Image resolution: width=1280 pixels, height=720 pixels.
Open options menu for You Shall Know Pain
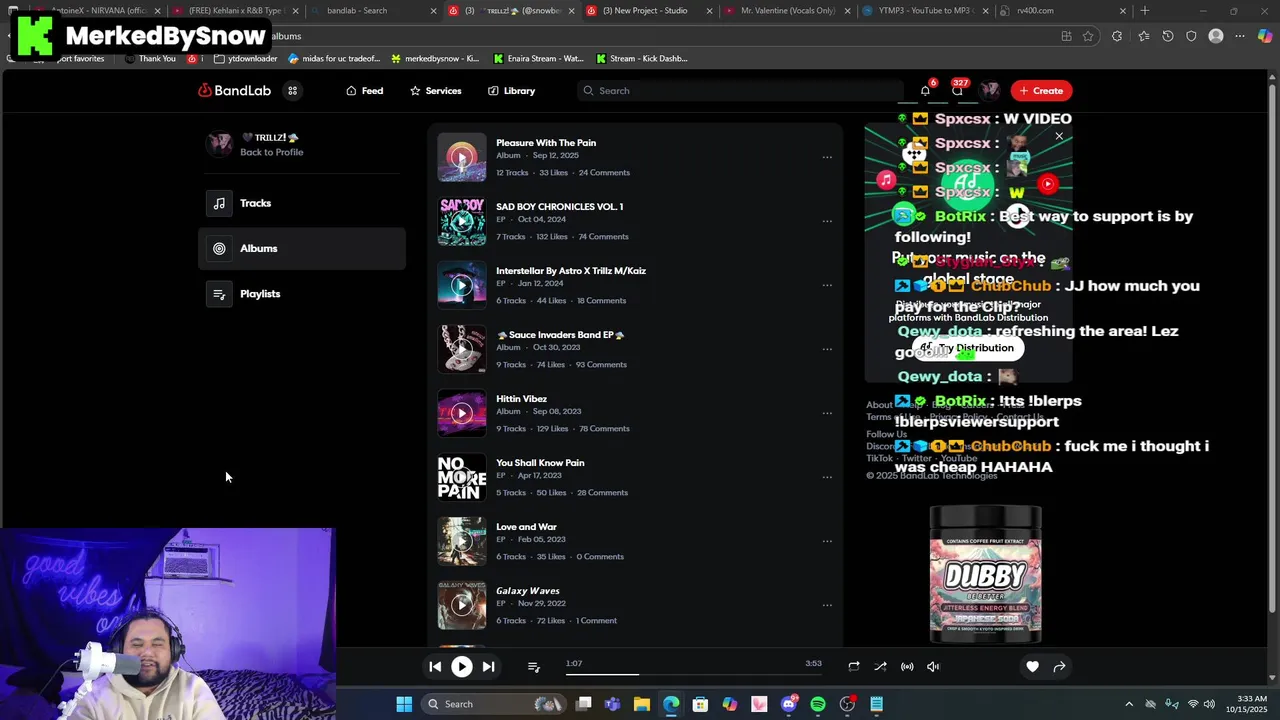tap(827, 477)
